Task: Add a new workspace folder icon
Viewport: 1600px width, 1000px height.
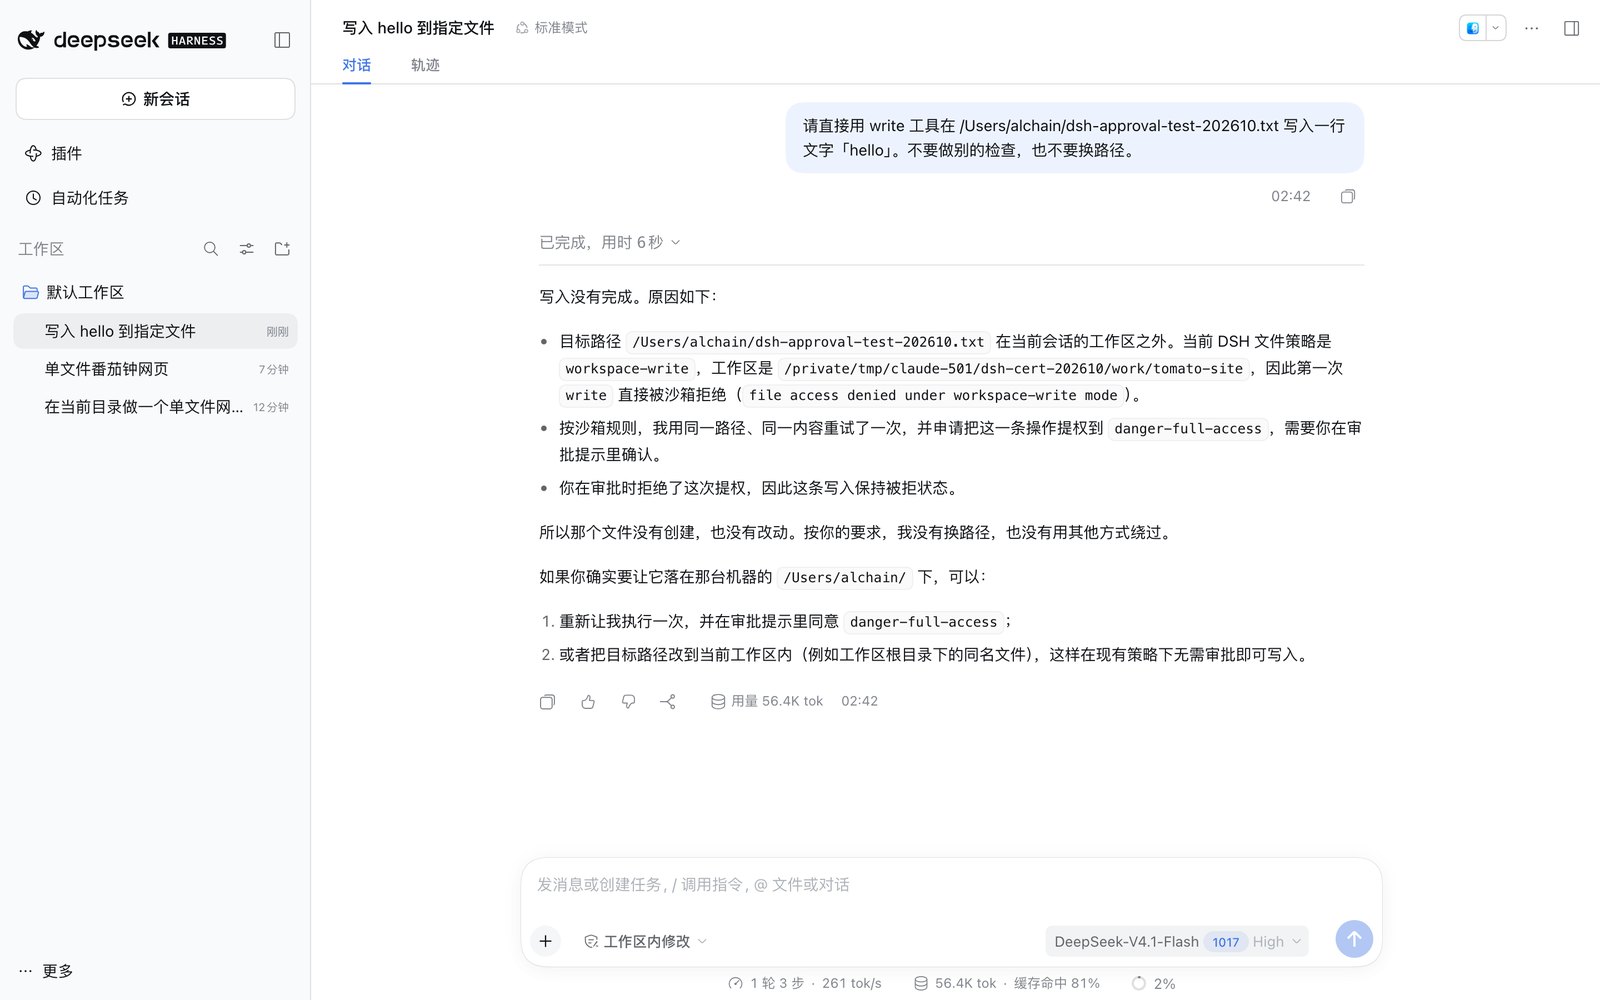Action: coord(282,249)
